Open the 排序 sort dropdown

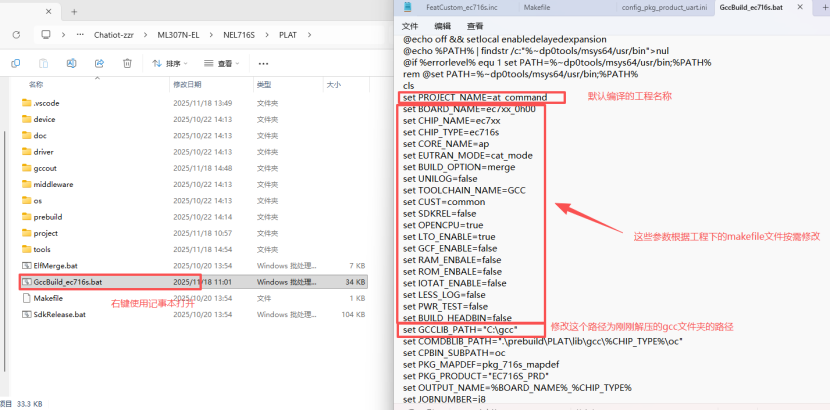click(x=170, y=64)
